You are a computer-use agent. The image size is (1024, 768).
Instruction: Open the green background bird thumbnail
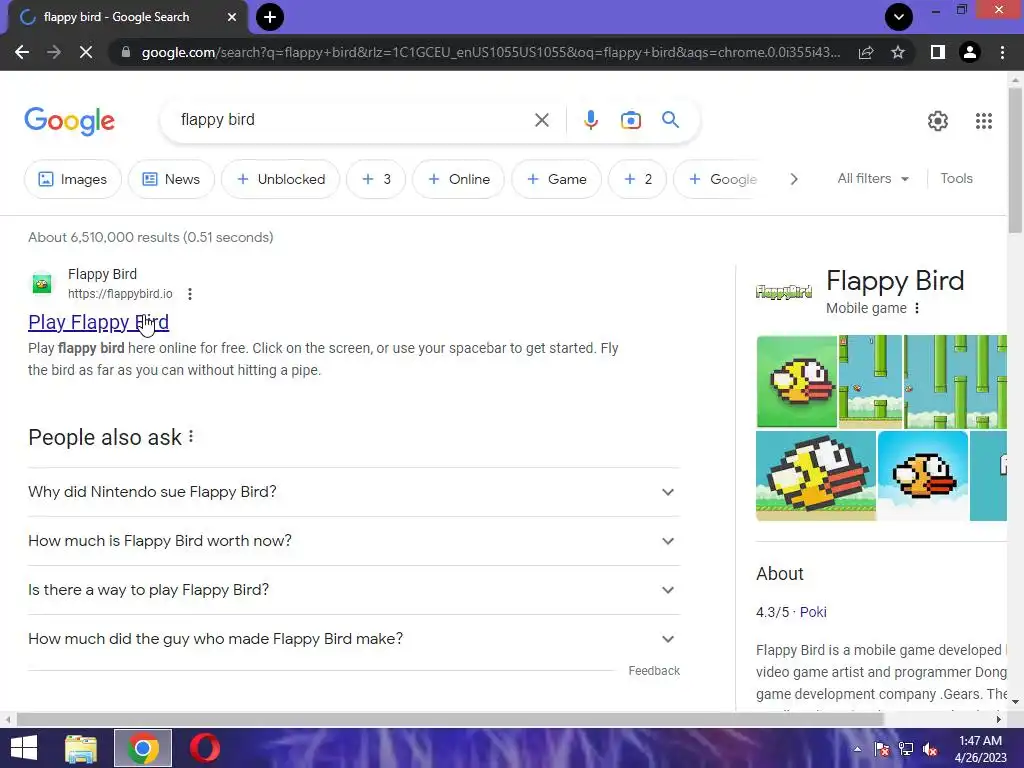click(797, 381)
